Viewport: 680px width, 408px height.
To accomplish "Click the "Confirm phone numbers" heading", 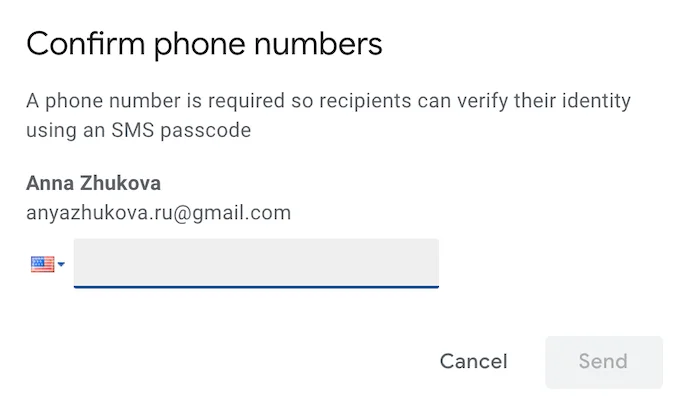I will [x=204, y=44].
